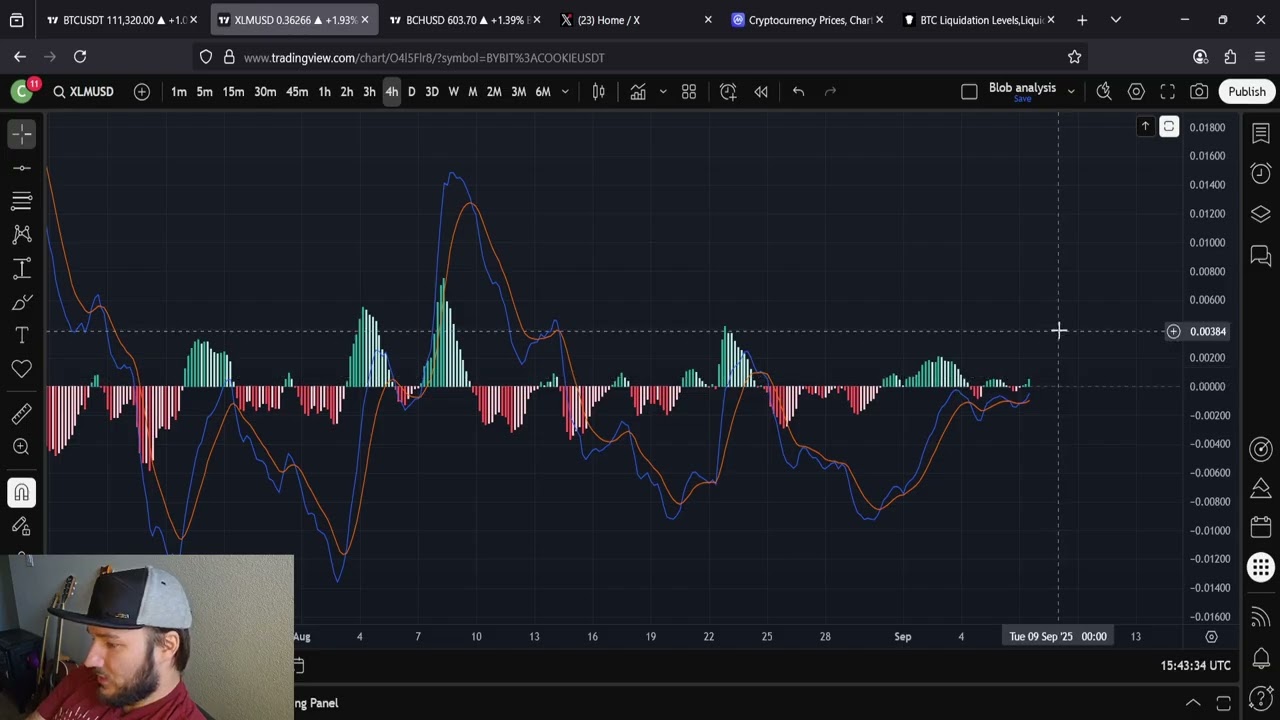The image size is (1280, 720).
Task: Select the D daily timeframe
Action: click(411, 92)
